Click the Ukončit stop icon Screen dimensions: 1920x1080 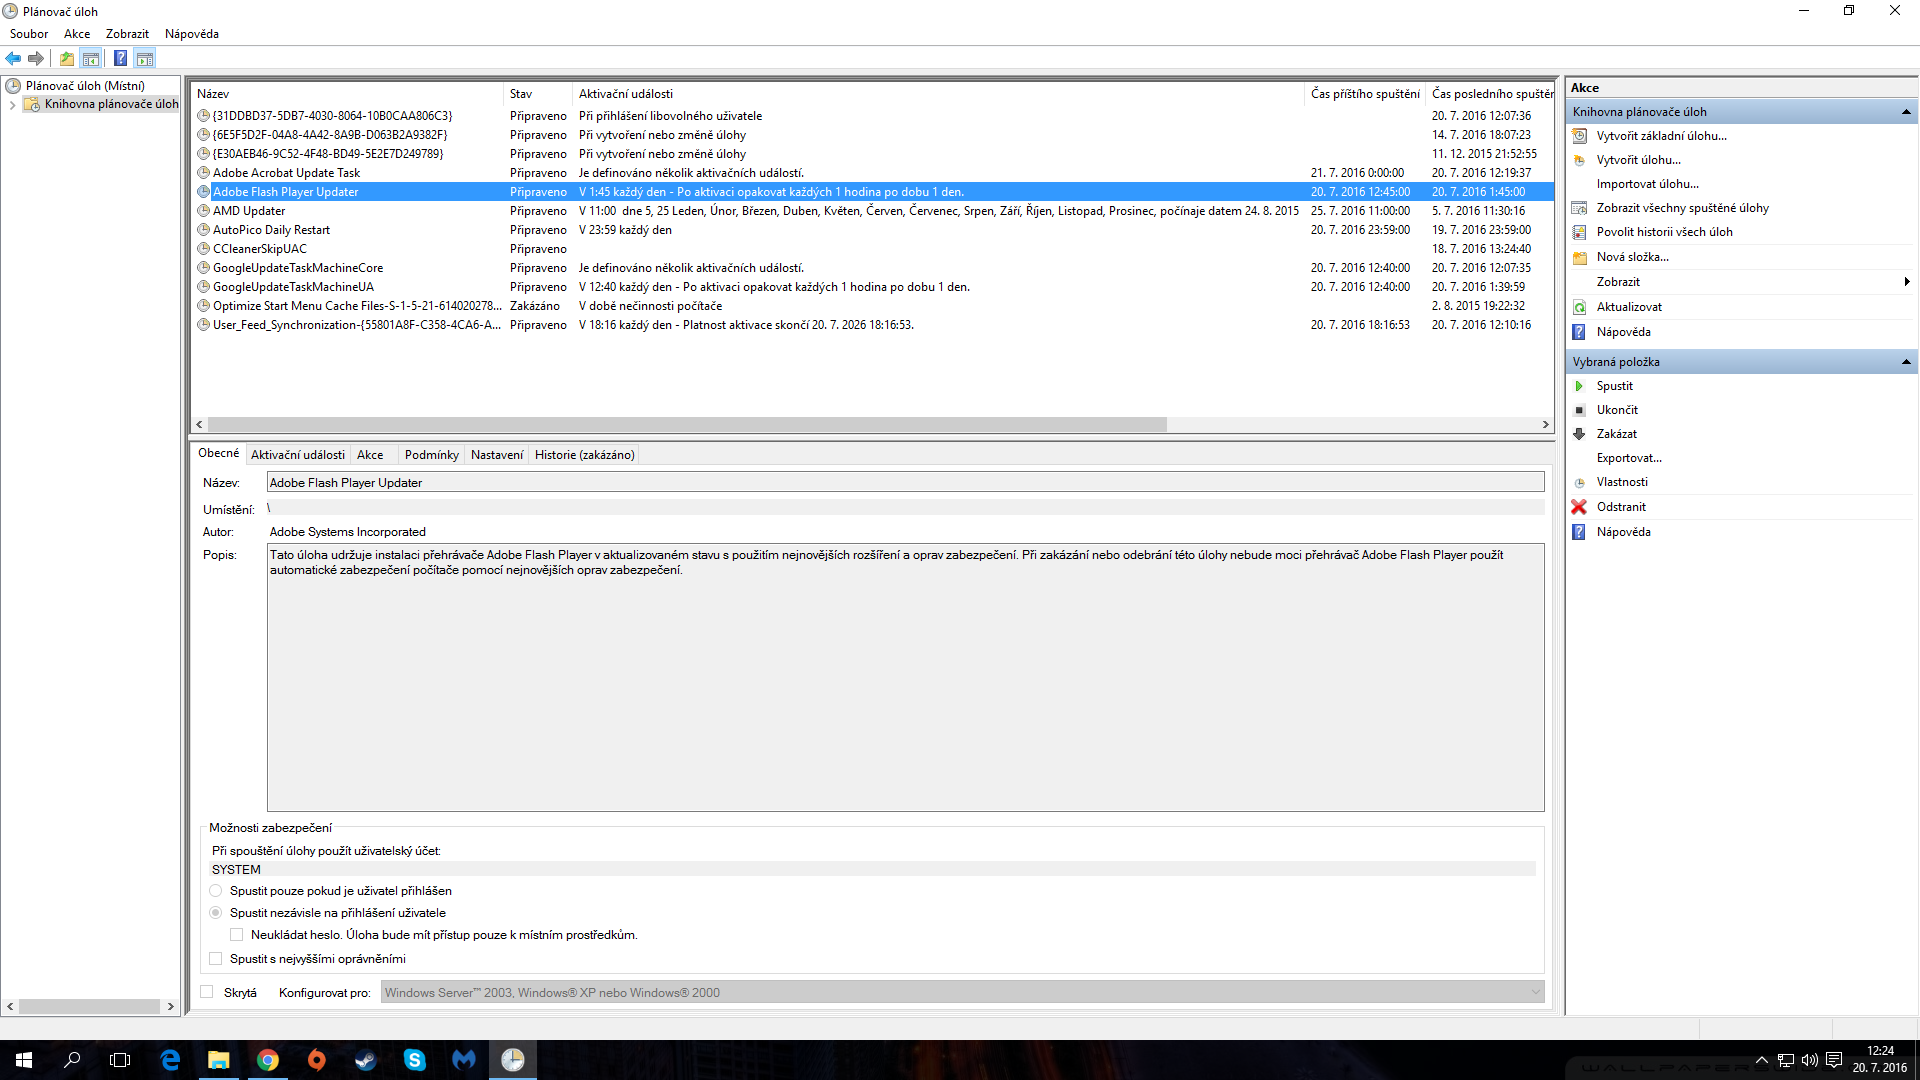click(1579, 410)
